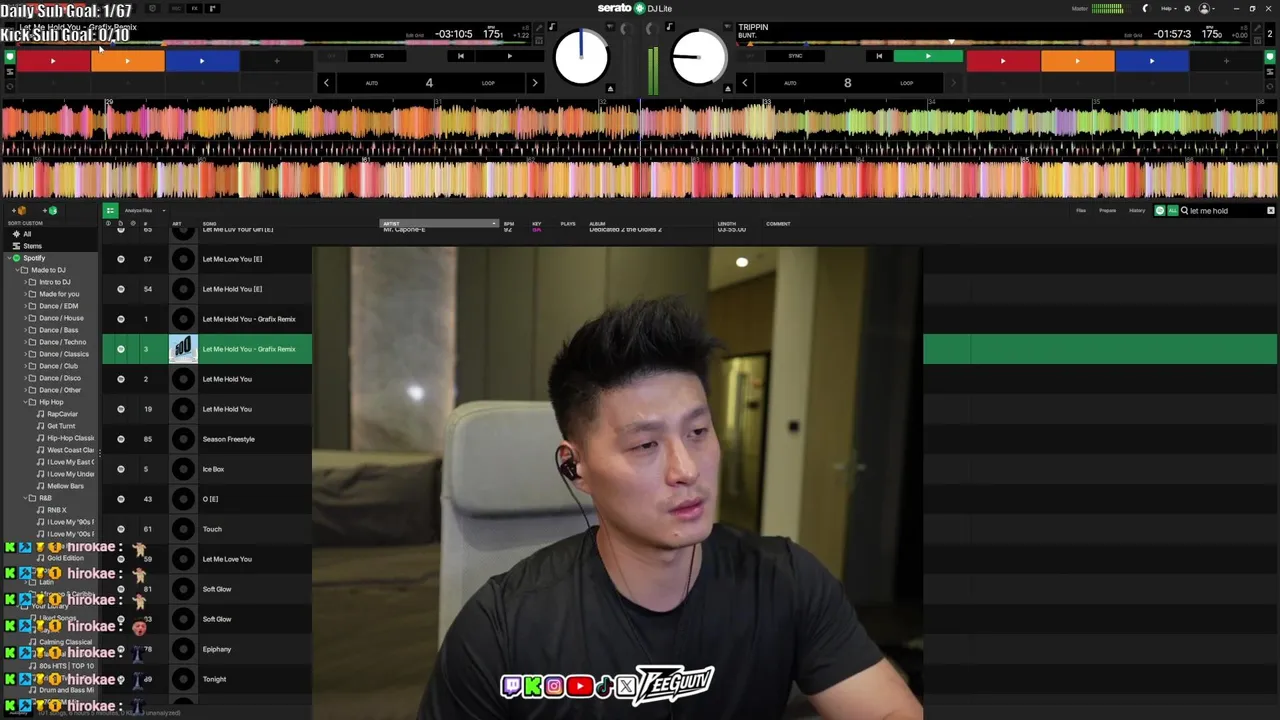Sort library by the BPM column header
Image resolution: width=1280 pixels, height=720 pixels.
click(509, 224)
